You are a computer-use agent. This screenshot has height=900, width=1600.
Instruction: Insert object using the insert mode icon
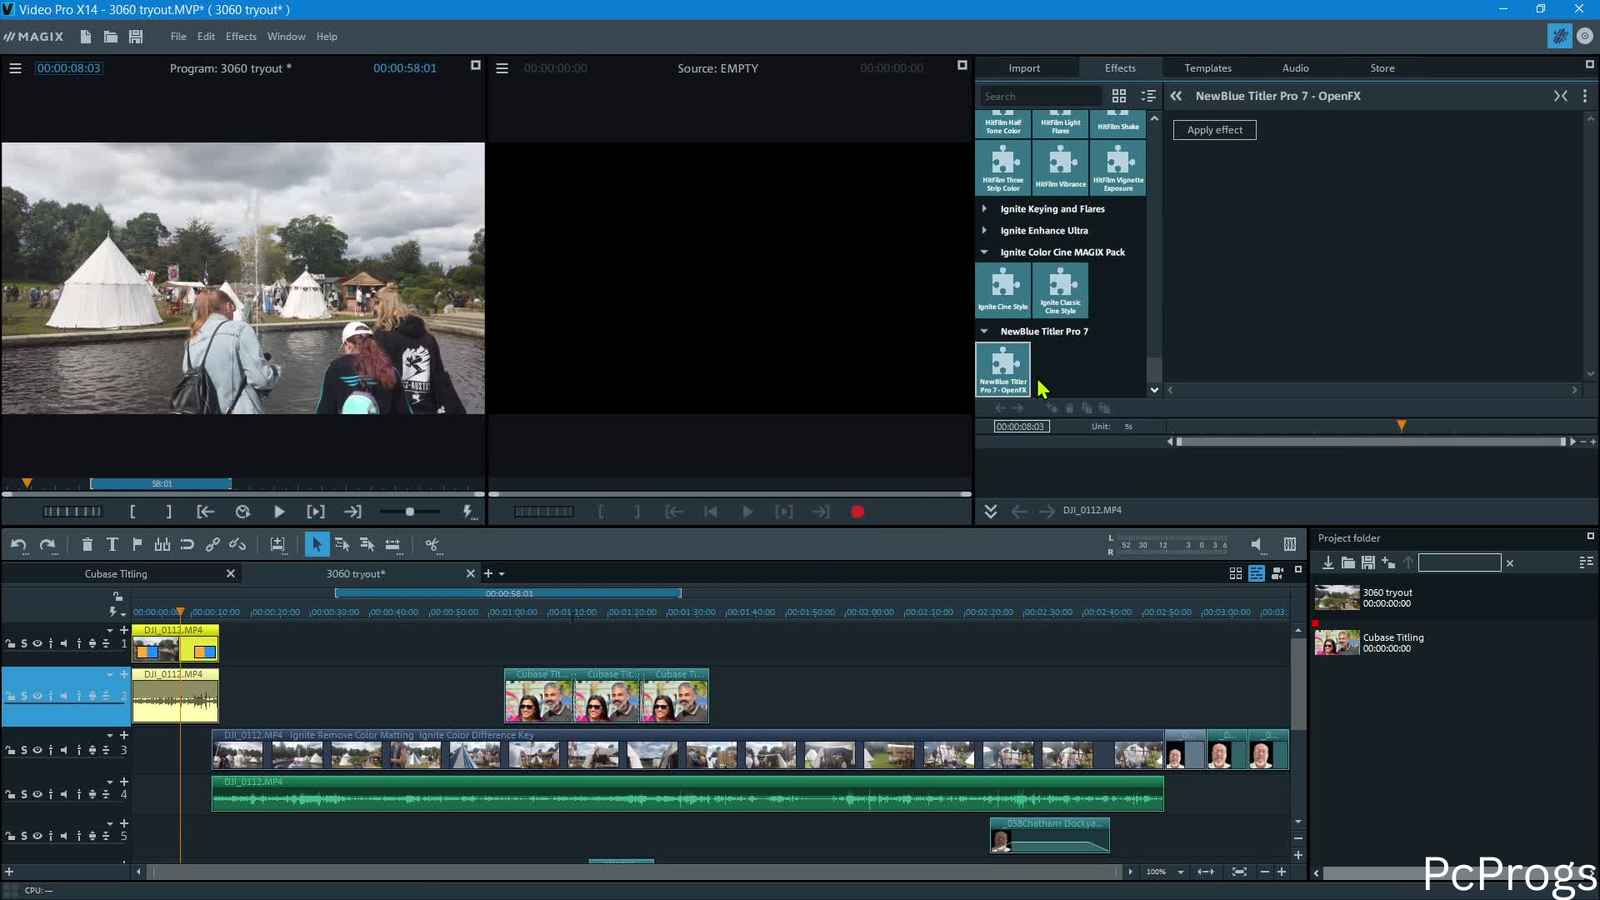277,545
